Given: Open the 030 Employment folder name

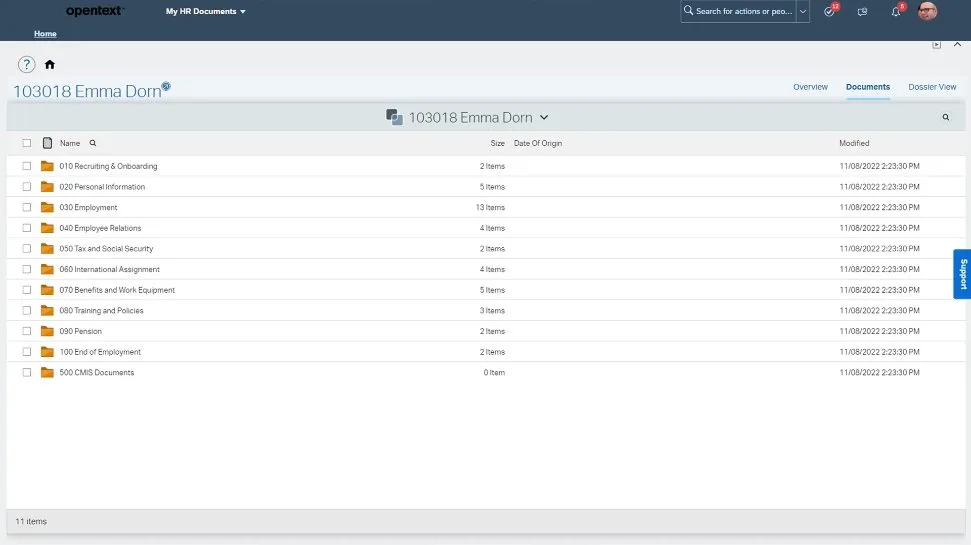Looking at the screenshot, I should point(88,207).
